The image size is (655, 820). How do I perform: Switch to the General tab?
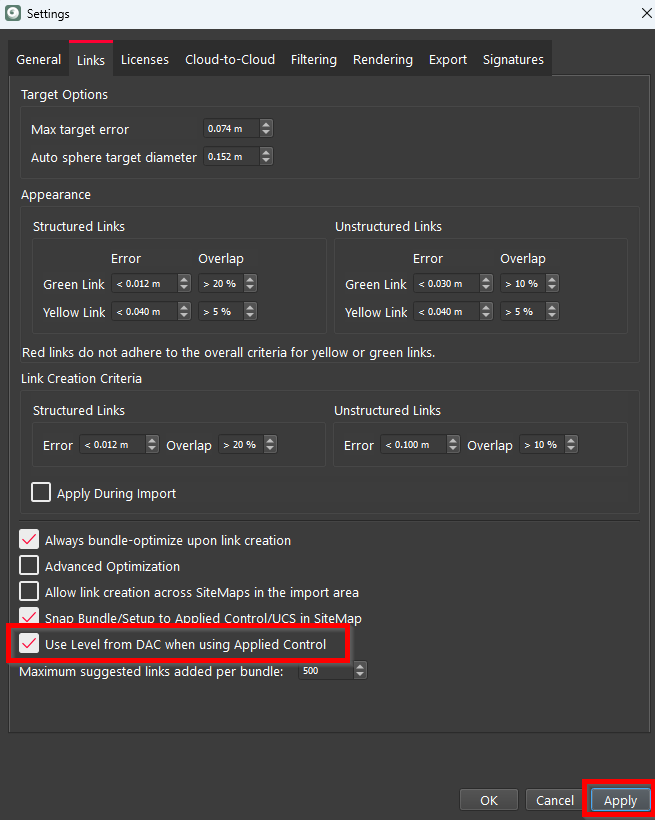click(x=39, y=60)
